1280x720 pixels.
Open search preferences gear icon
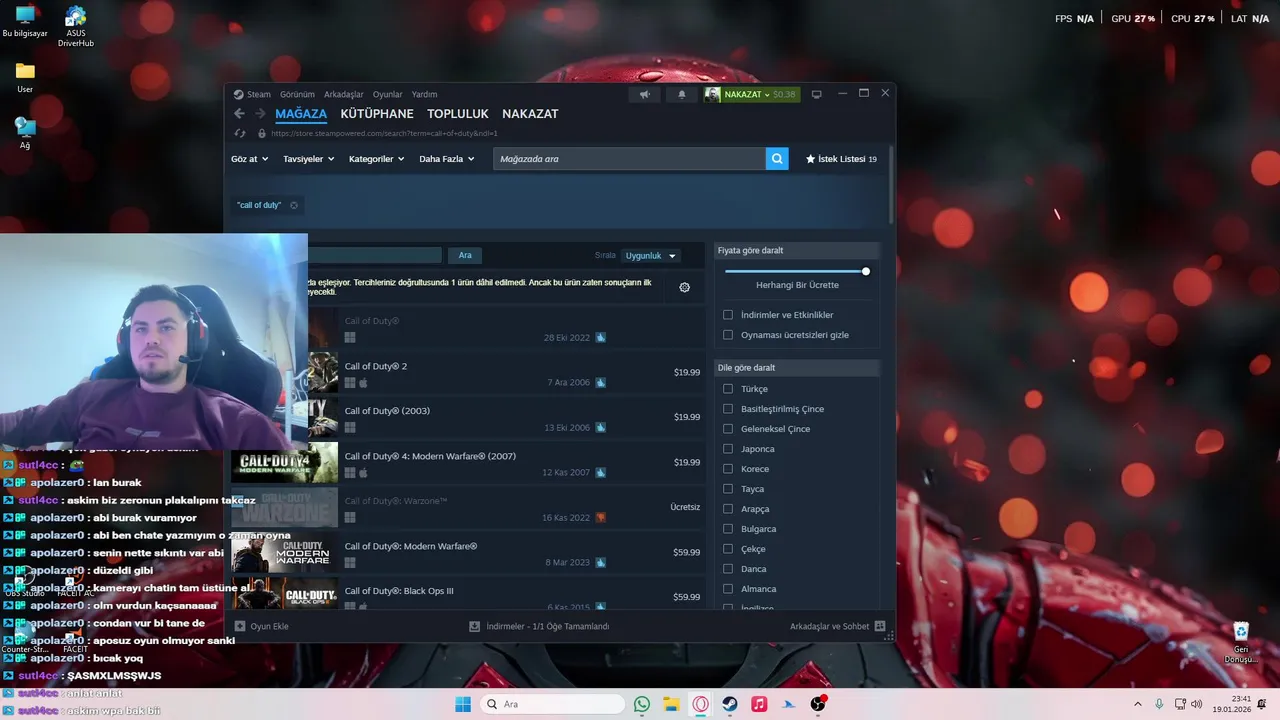[x=685, y=287]
